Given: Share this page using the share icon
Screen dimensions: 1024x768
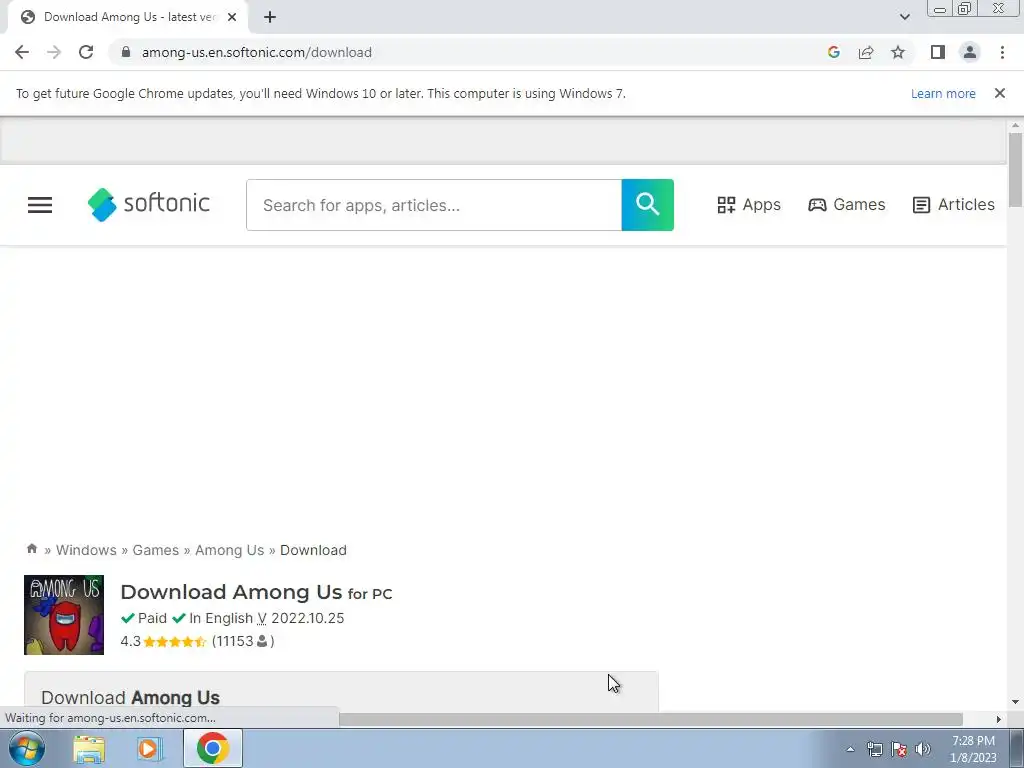Looking at the screenshot, I should pos(866,52).
